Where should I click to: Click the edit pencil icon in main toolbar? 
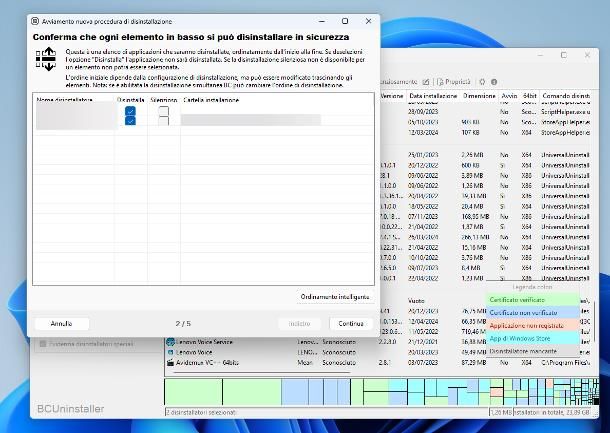(426, 82)
